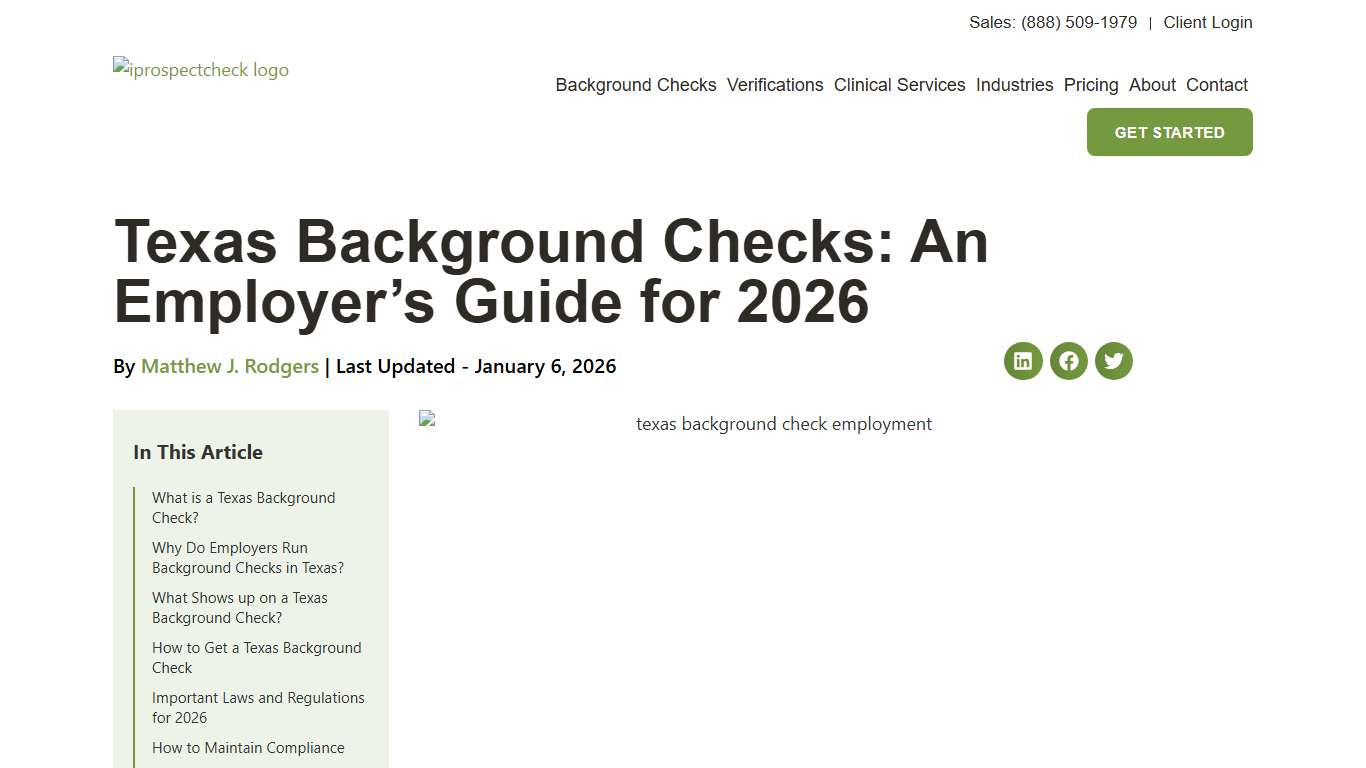The width and height of the screenshot is (1366, 768).
Task: Open the Industries menu
Action: tap(1015, 85)
